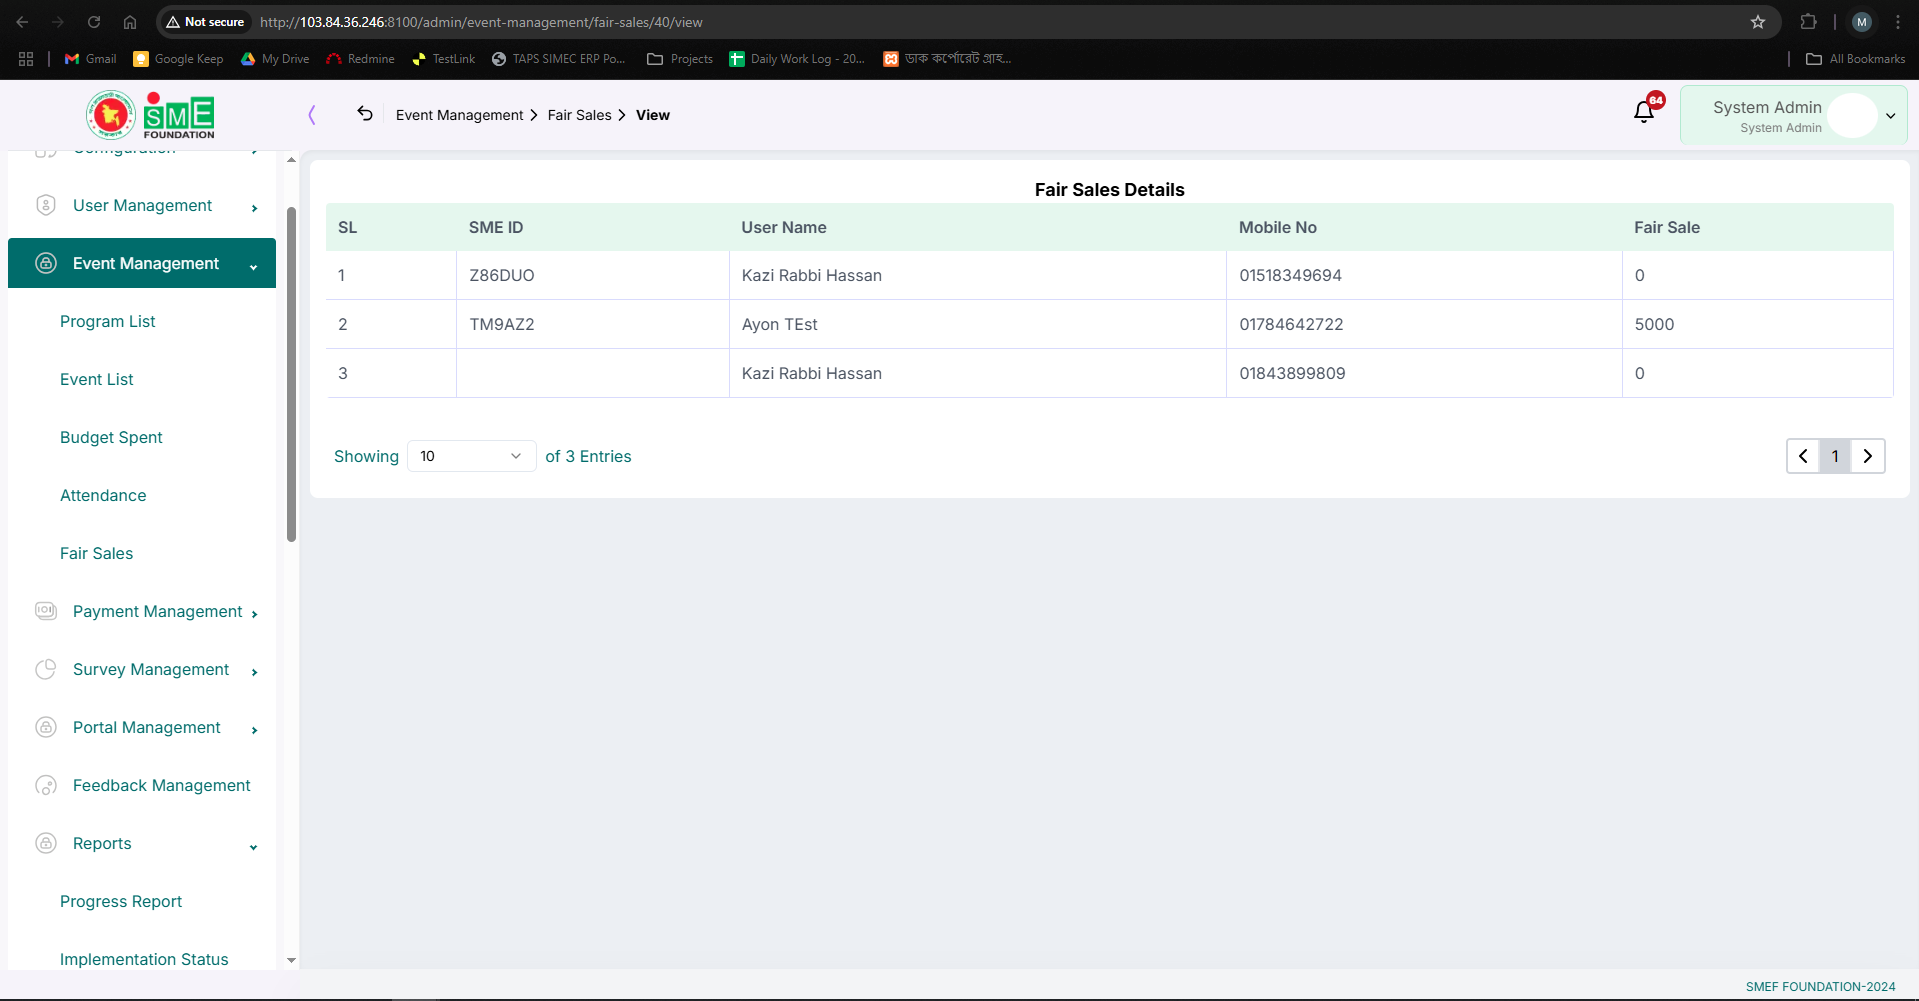Click the user name Ayon TEst

click(x=779, y=324)
